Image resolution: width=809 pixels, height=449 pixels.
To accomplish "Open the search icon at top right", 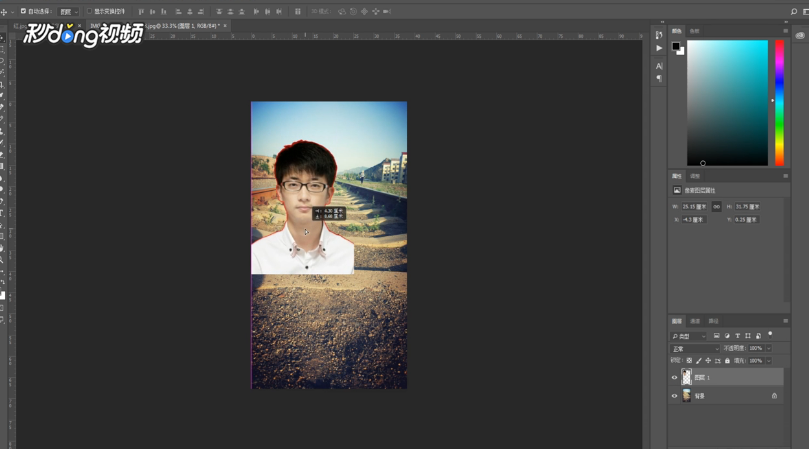I will [x=794, y=11].
